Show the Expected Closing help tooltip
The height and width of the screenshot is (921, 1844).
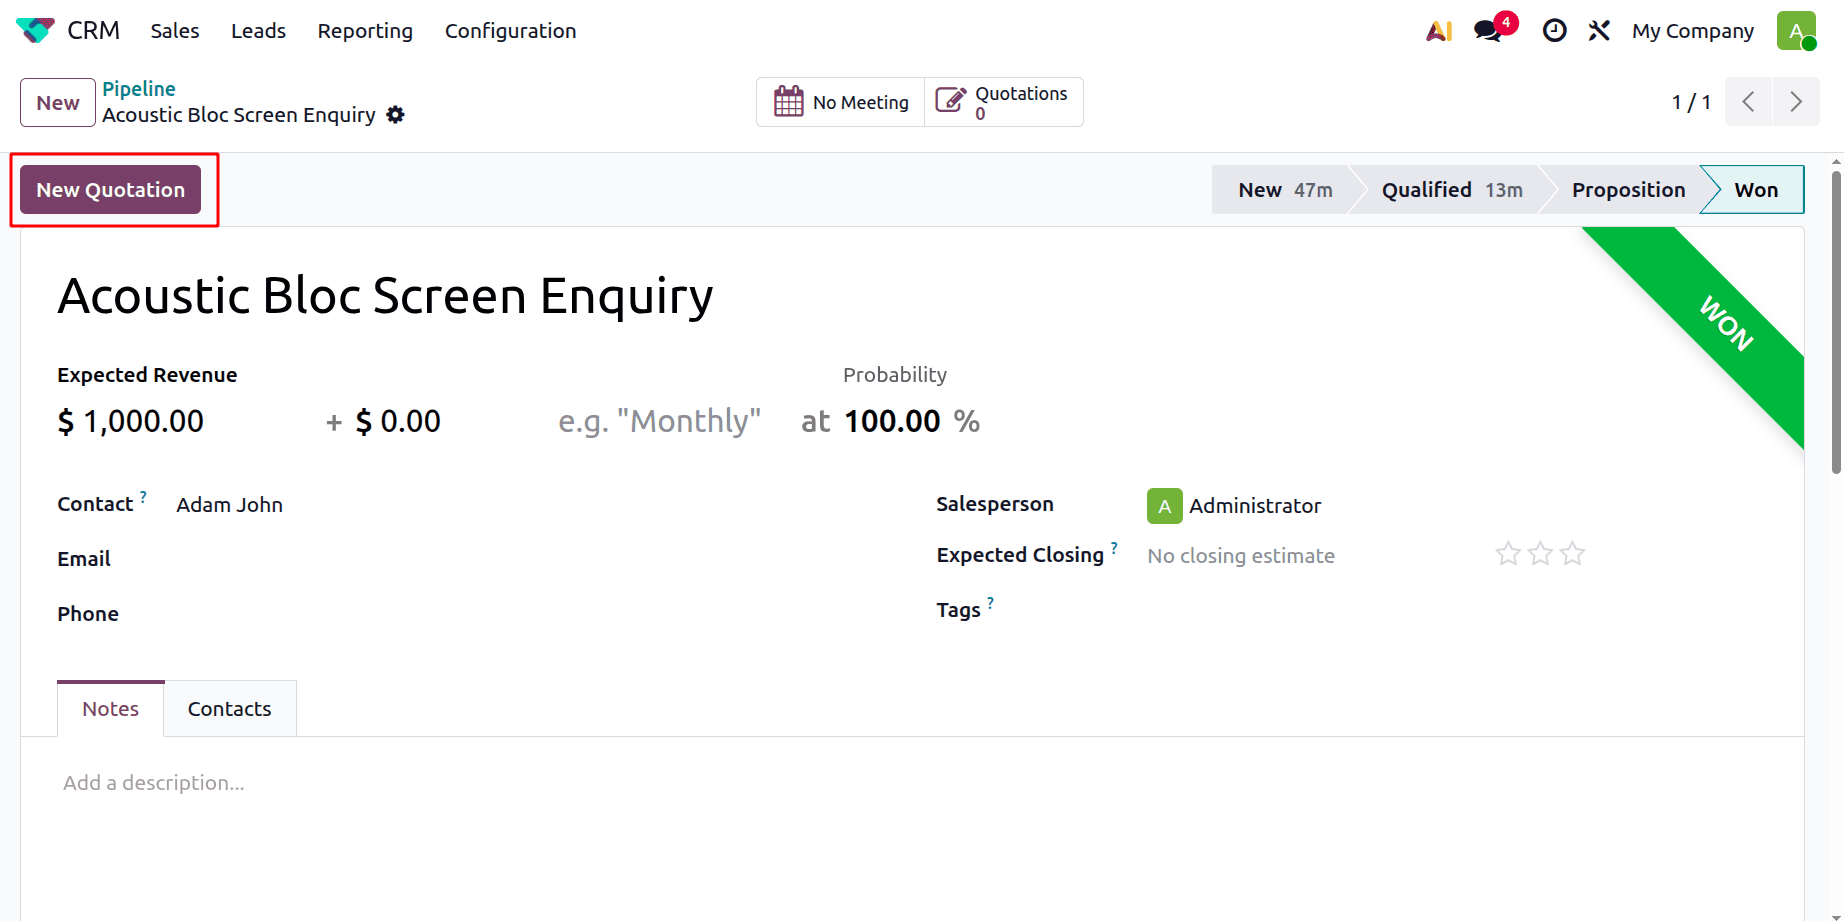coord(1114,548)
